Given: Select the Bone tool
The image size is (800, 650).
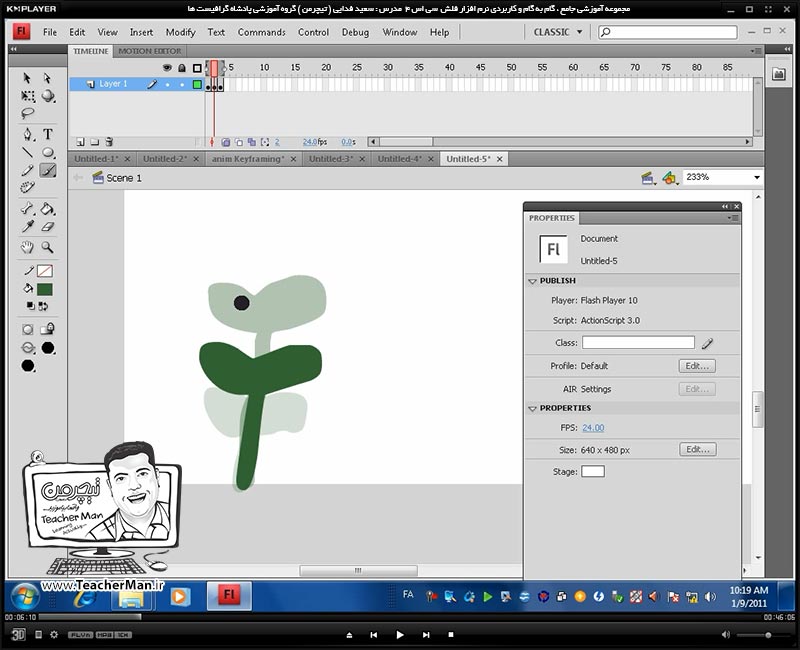Looking at the screenshot, I should pyautogui.click(x=28, y=209).
